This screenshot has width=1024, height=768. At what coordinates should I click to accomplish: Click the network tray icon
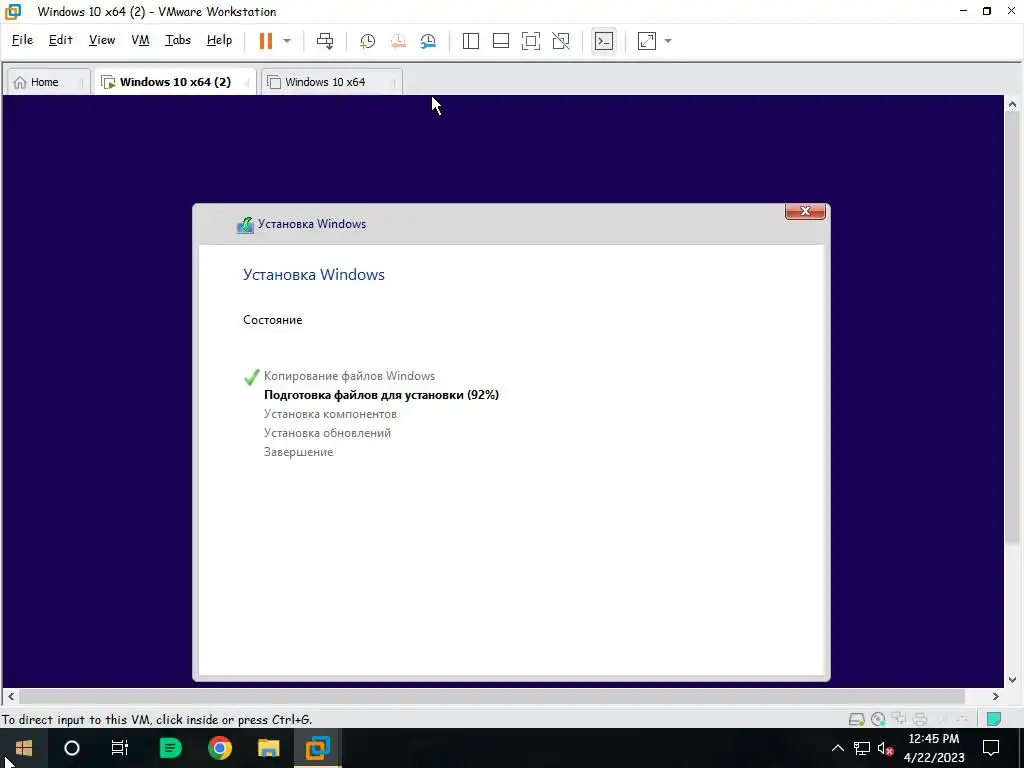point(861,748)
